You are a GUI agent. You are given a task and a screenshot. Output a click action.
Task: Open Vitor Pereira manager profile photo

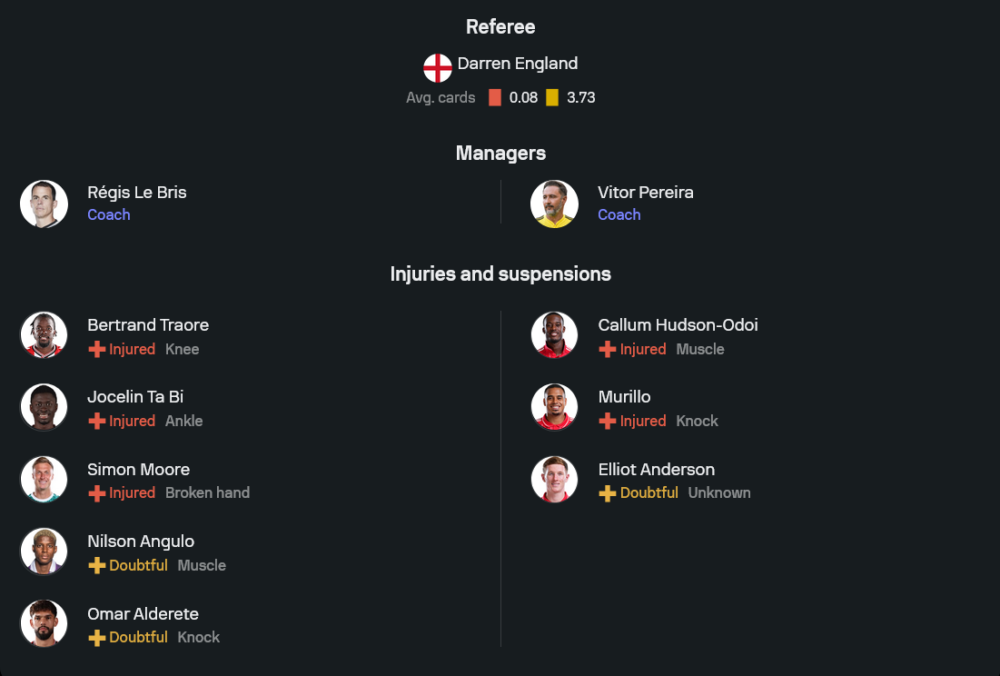pos(554,204)
